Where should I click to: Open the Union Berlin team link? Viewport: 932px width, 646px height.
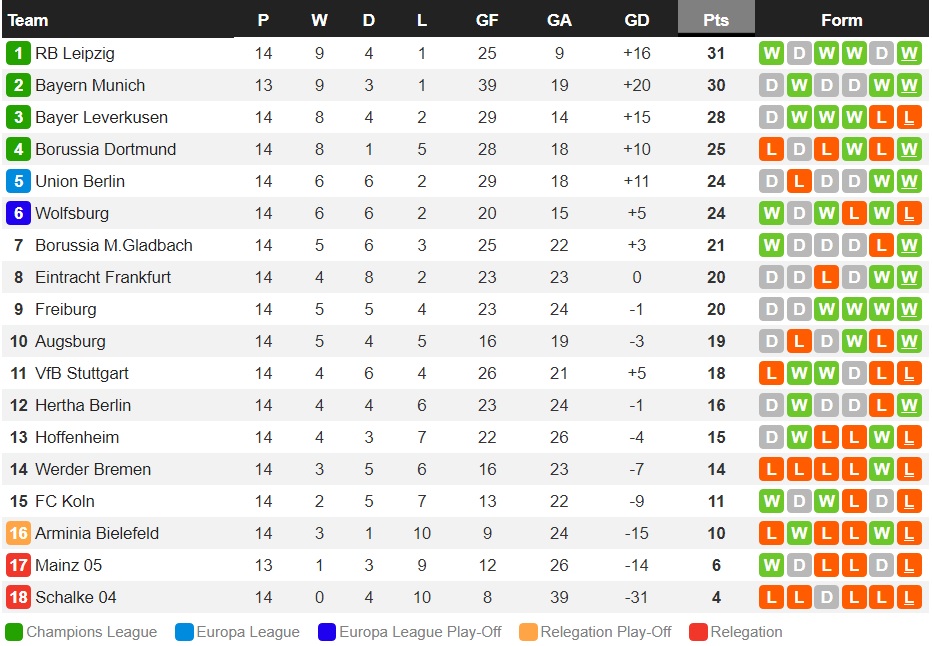pyautogui.click(x=80, y=181)
